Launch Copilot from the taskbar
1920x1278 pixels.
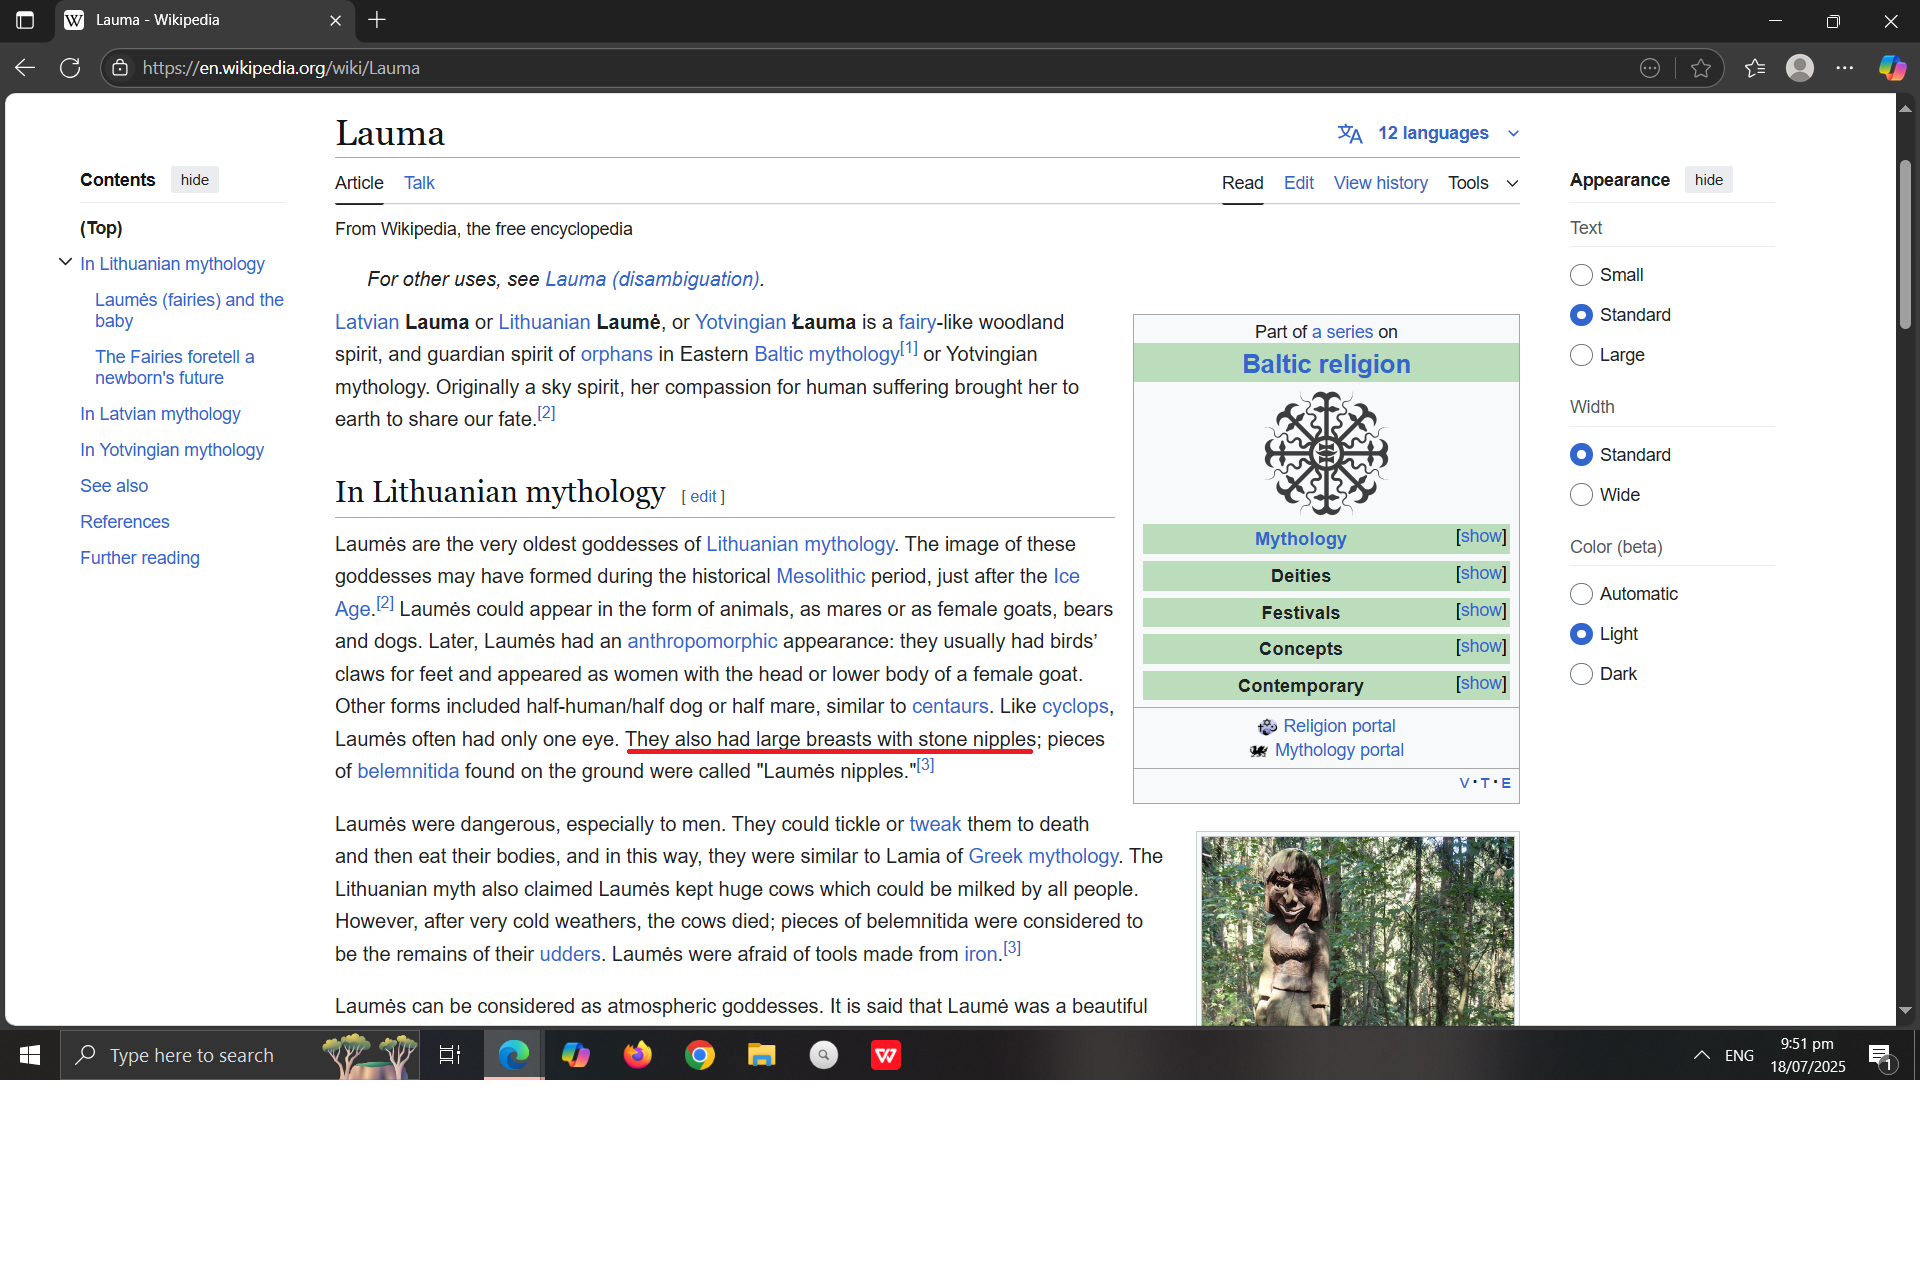576,1055
